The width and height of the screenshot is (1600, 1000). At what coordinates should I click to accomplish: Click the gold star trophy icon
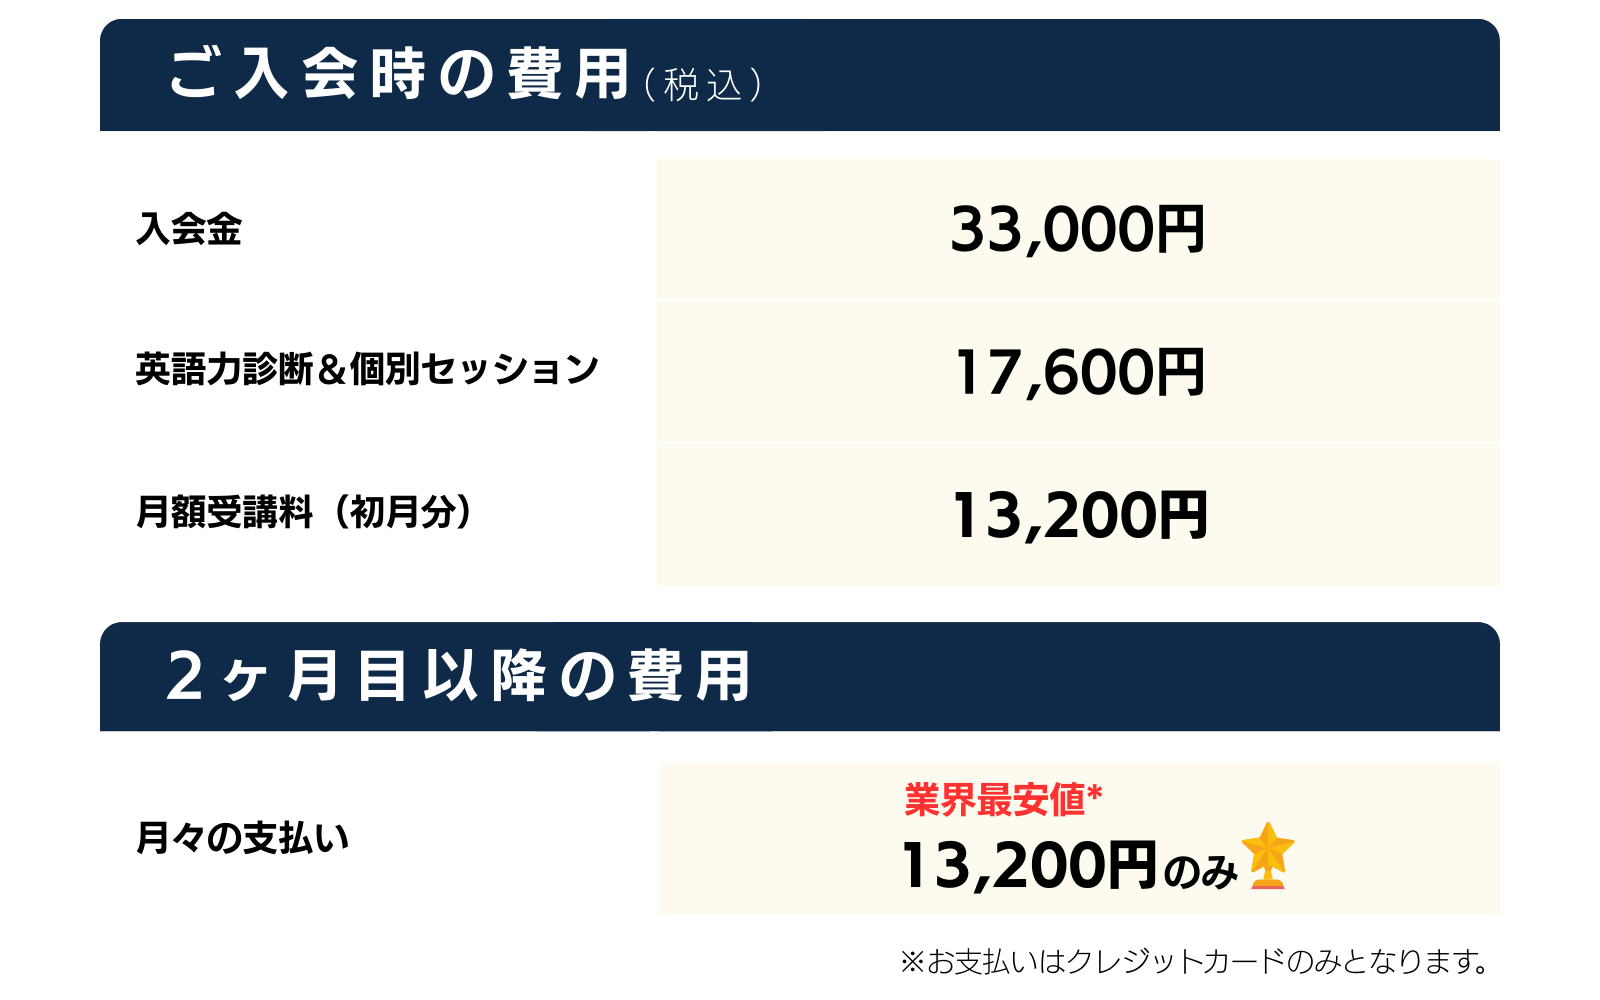tap(1268, 856)
